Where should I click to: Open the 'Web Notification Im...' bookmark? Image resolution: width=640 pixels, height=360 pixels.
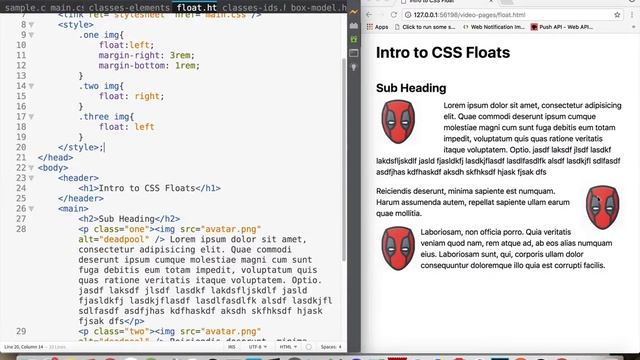[x=493, y=27]
